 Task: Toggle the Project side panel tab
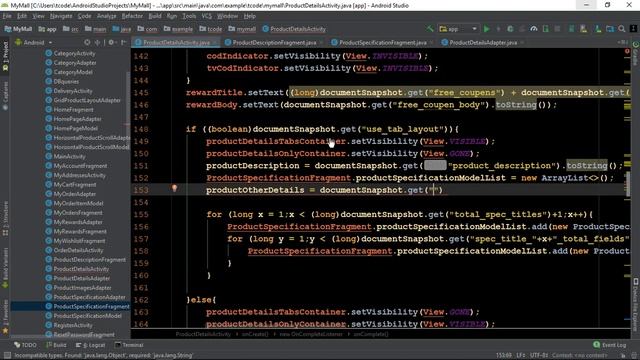[5, 55]
